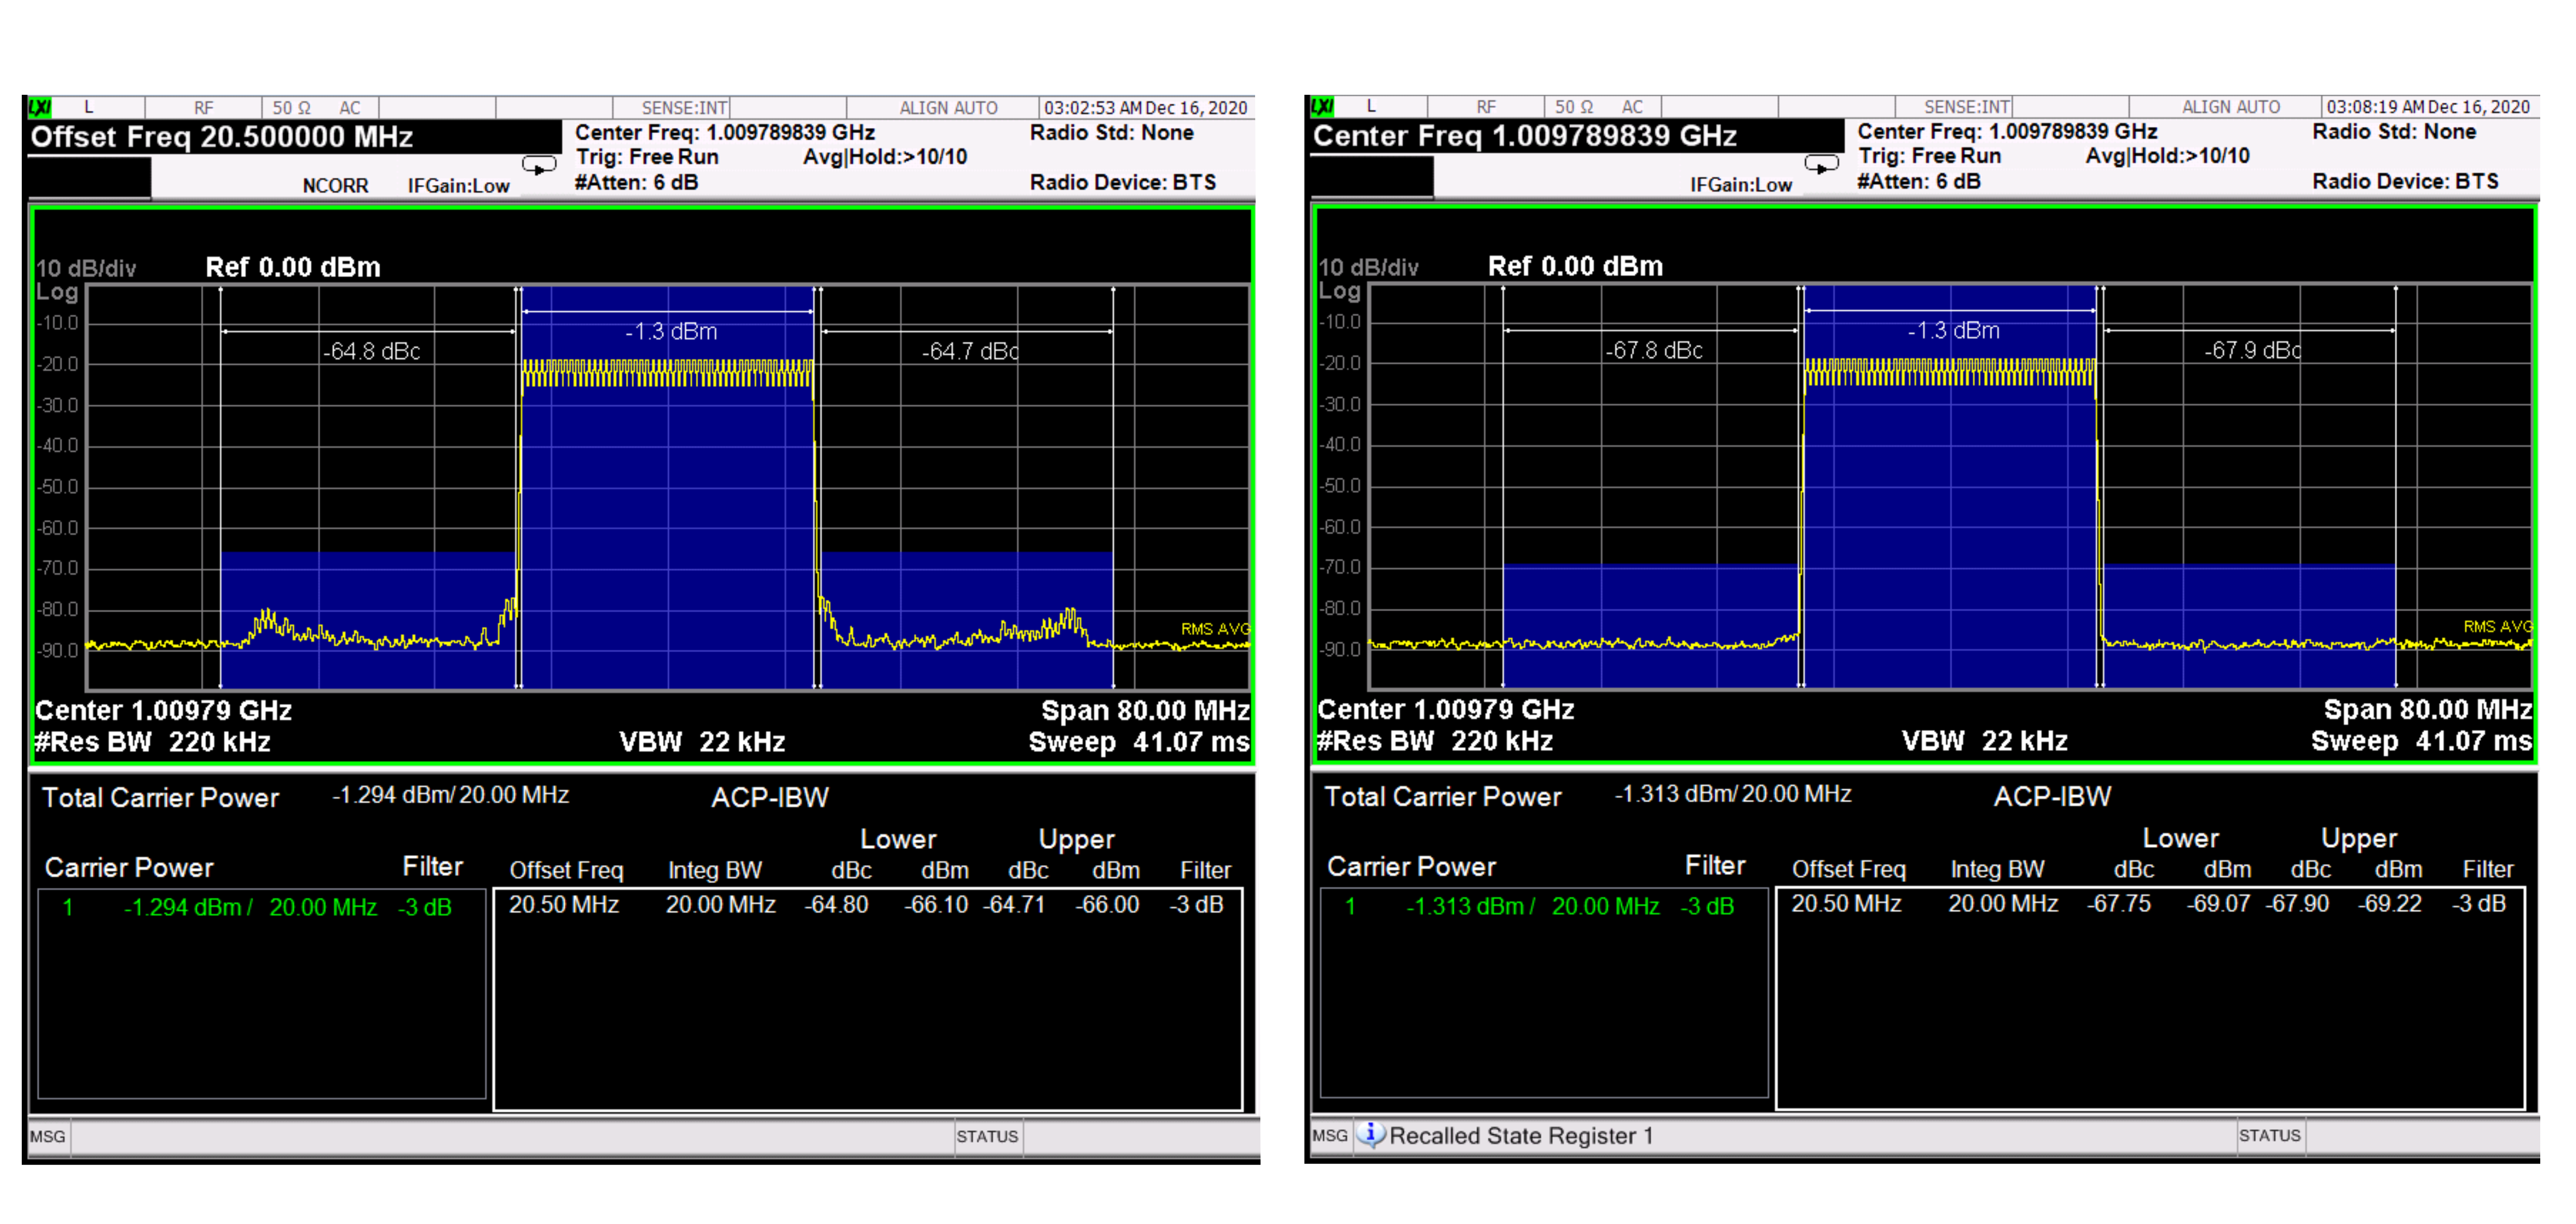This screenshot has height=1224, width=2576.
Task: Click IFGain:Low in left analyzer header
Action: [458, 186]
